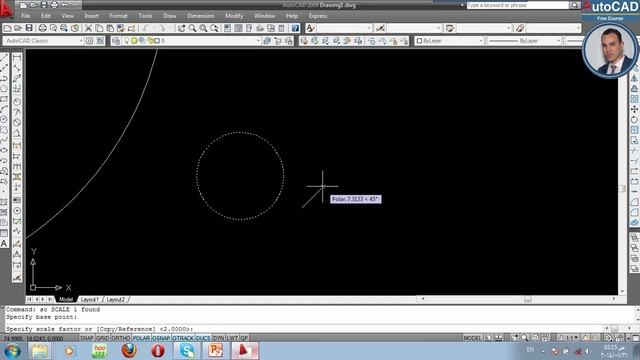Viewport: 640px width, 360px height.
Task: Click the Cut scissors icon
Action: 88,28
